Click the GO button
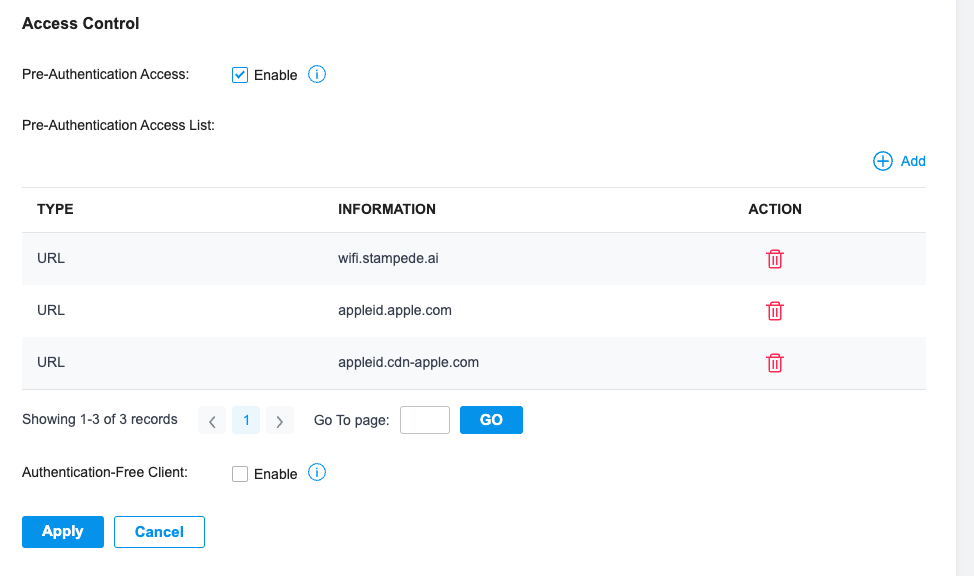Image resolution: width=974 pixels, height=576 pixels. click(491, 420)
